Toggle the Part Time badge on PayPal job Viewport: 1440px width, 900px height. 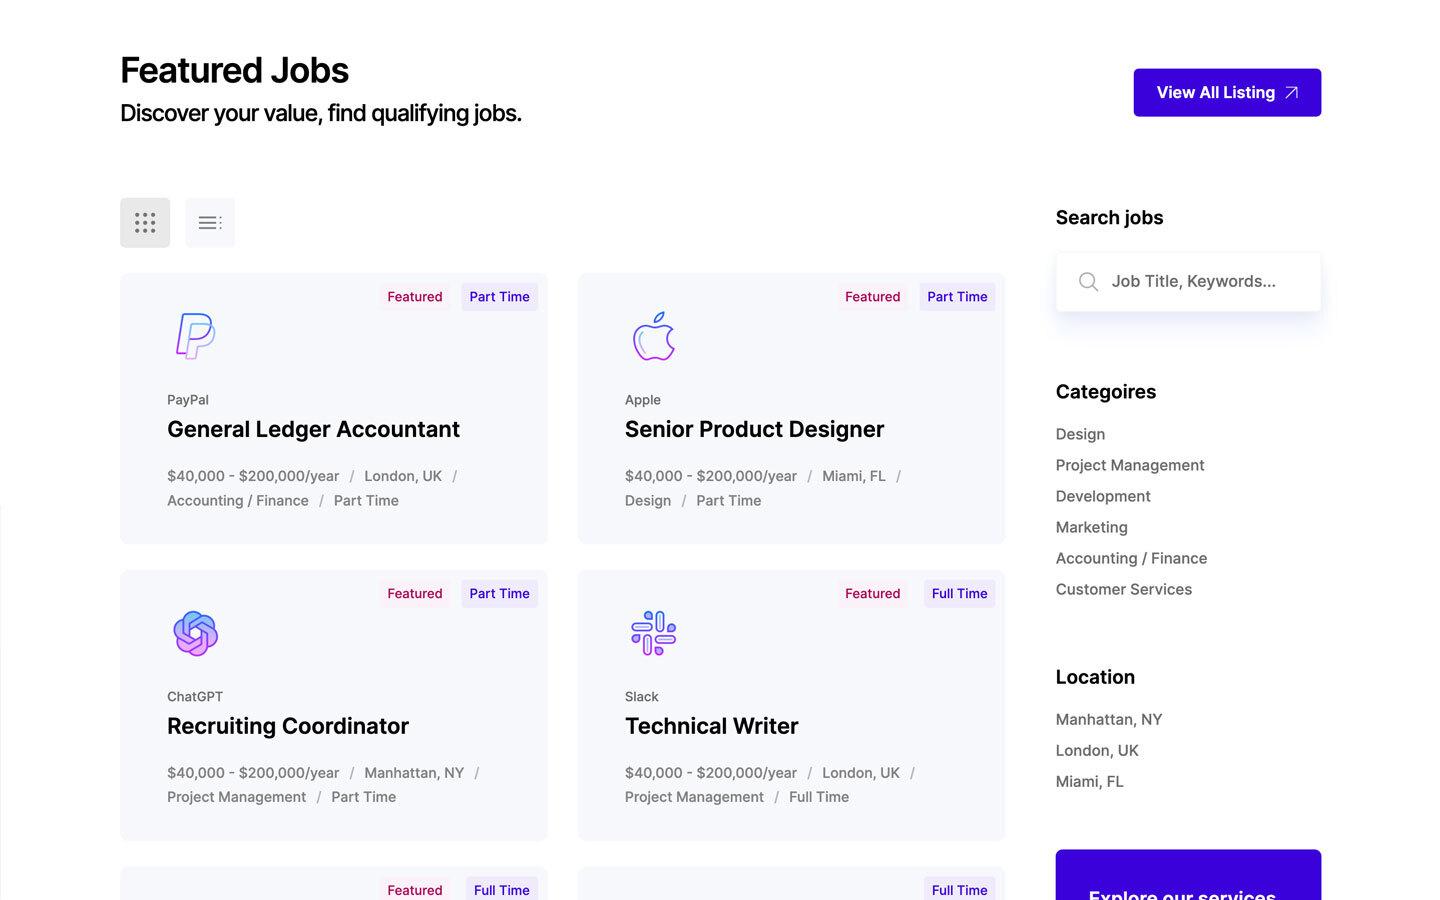pos(499,296)
